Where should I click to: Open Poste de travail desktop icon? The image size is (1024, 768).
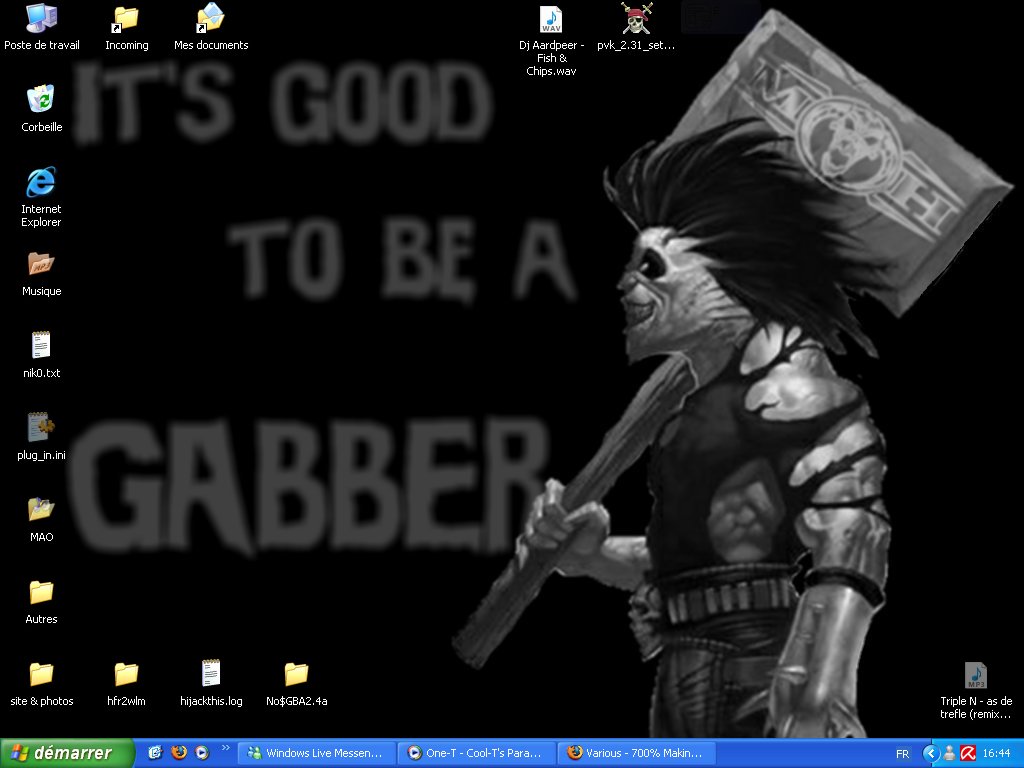41,27
